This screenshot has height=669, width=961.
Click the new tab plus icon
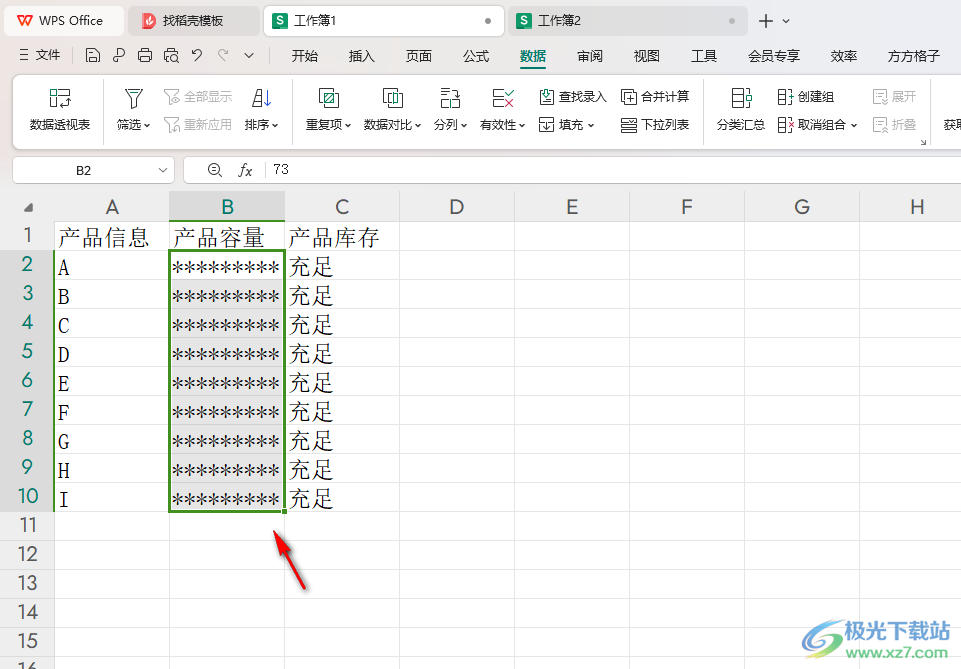765,21
